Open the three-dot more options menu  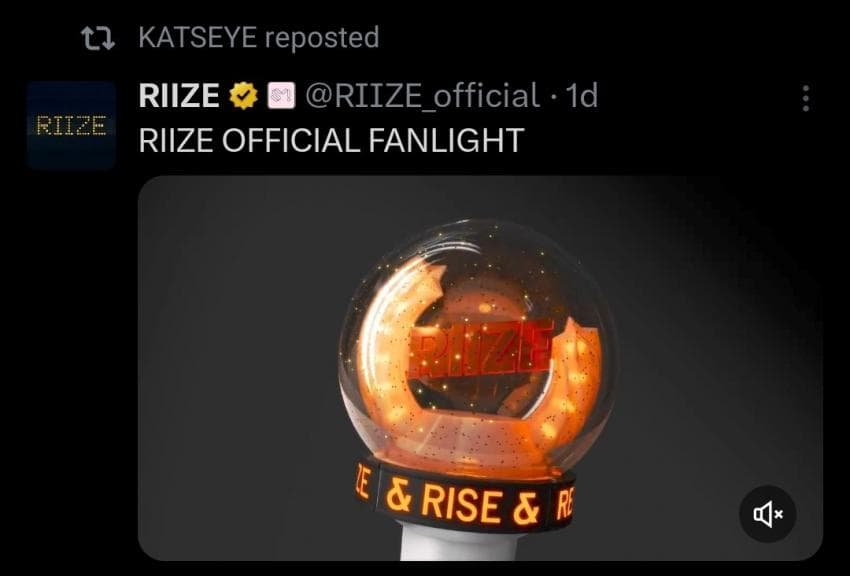point(806,99)
